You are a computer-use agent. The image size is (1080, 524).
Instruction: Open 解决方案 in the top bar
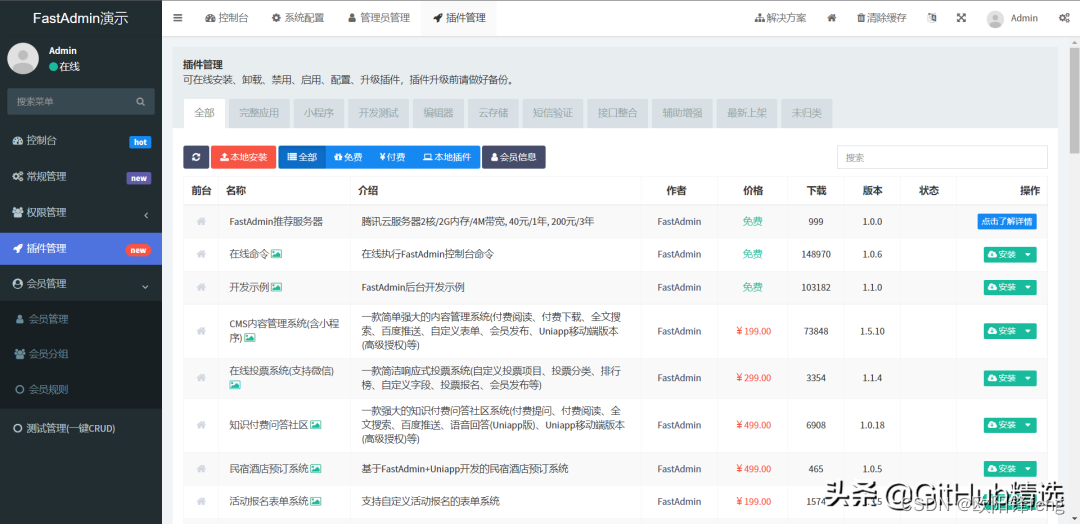pos(780,18)
